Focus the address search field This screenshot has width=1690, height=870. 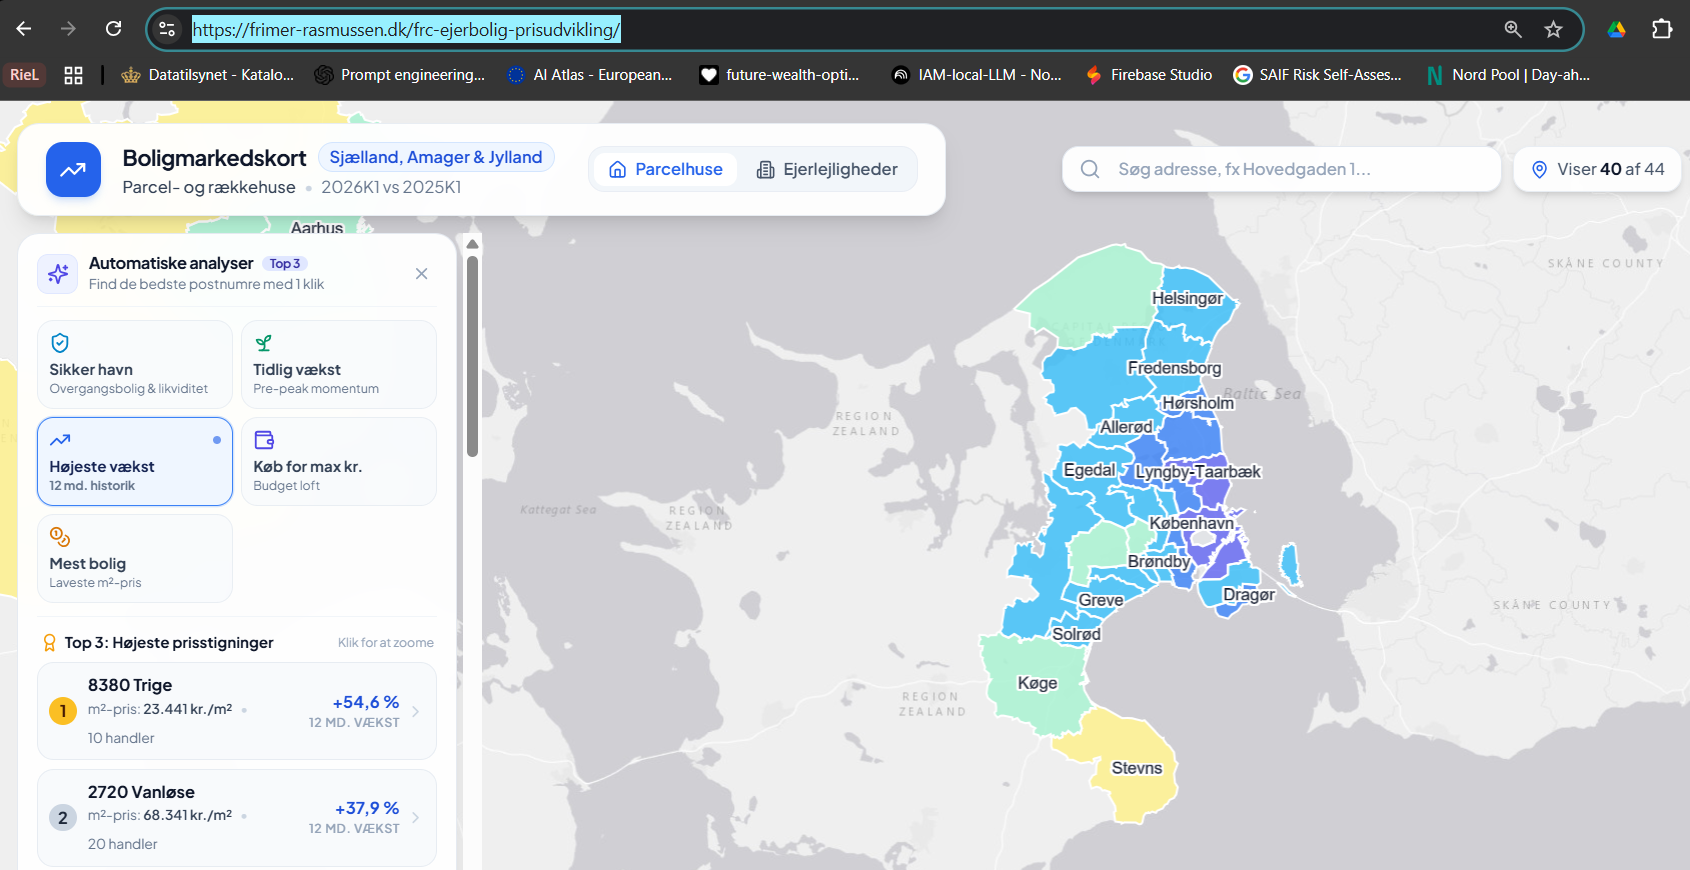pos(1281,169)
